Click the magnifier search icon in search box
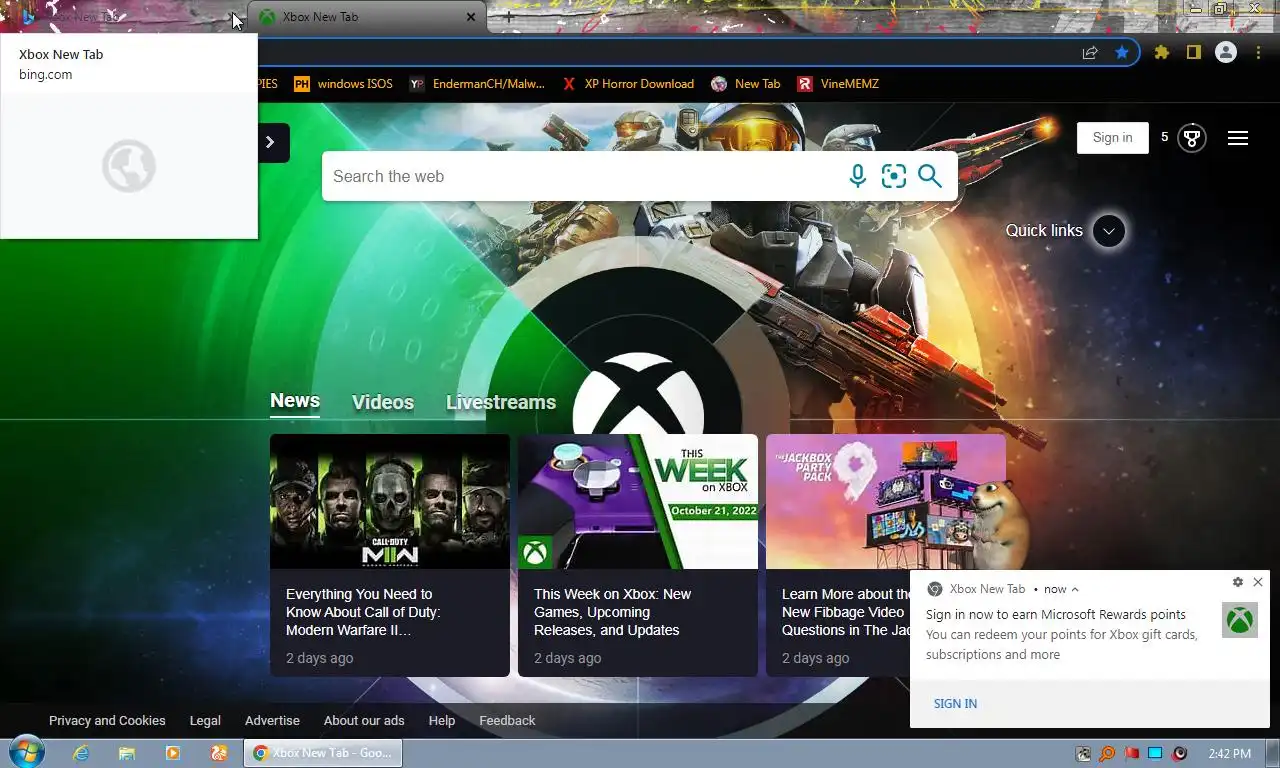 tap(930, 176)
